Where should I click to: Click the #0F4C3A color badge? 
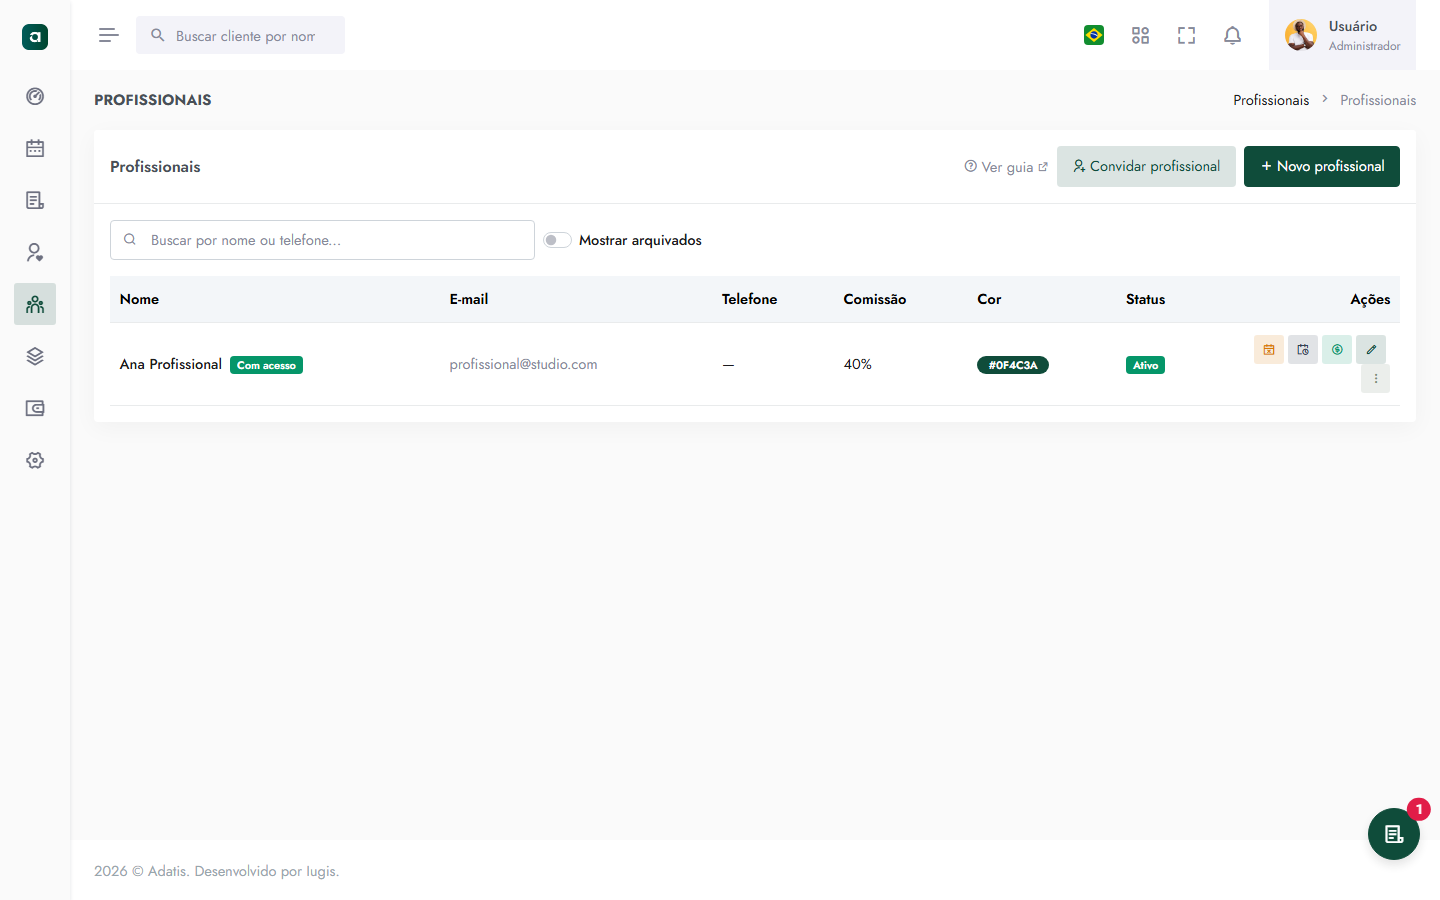(x=1013, y=365)
